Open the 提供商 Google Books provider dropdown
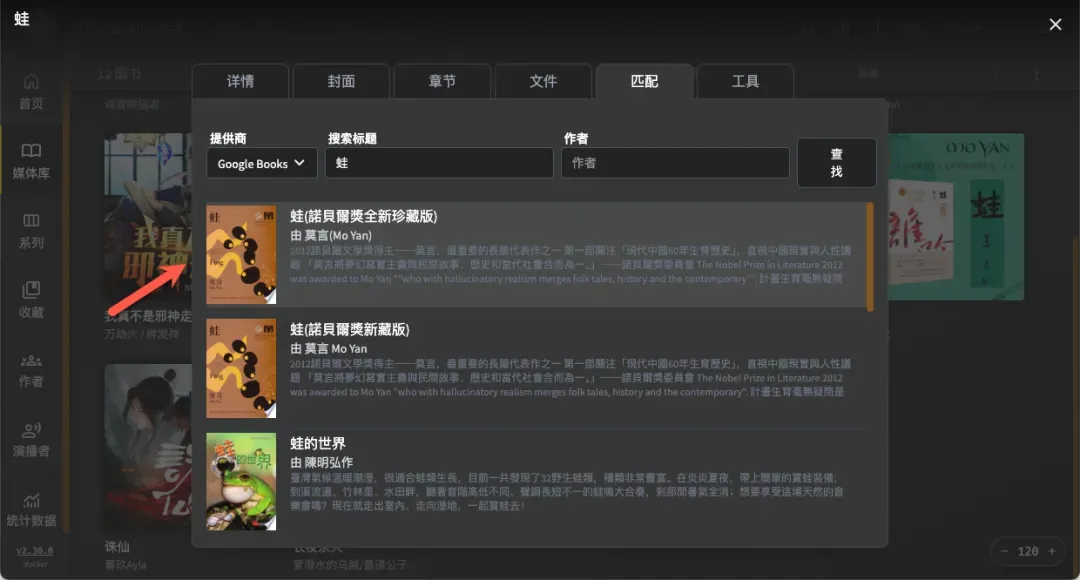 [x=261, y=162]
